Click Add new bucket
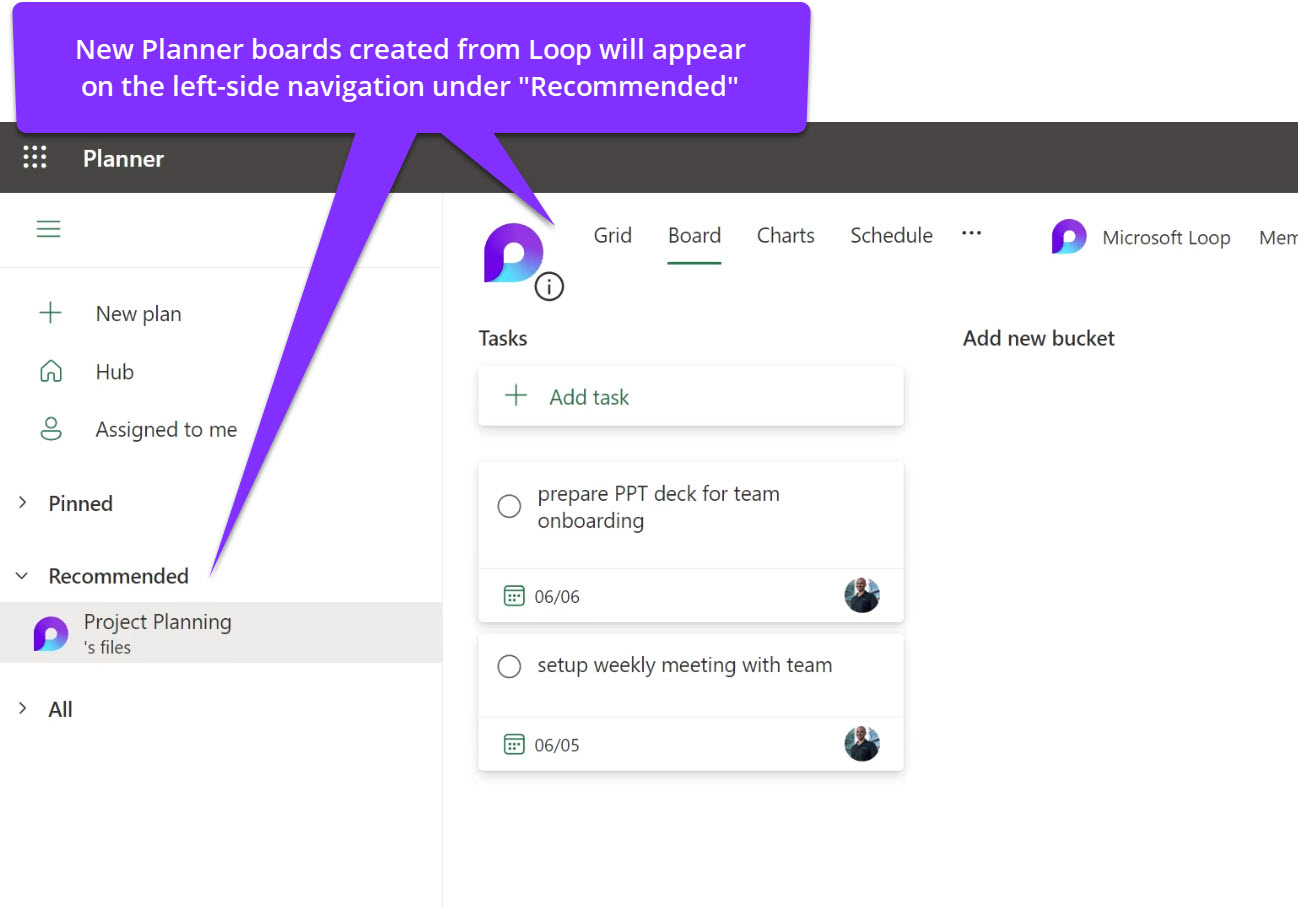 1039,338
